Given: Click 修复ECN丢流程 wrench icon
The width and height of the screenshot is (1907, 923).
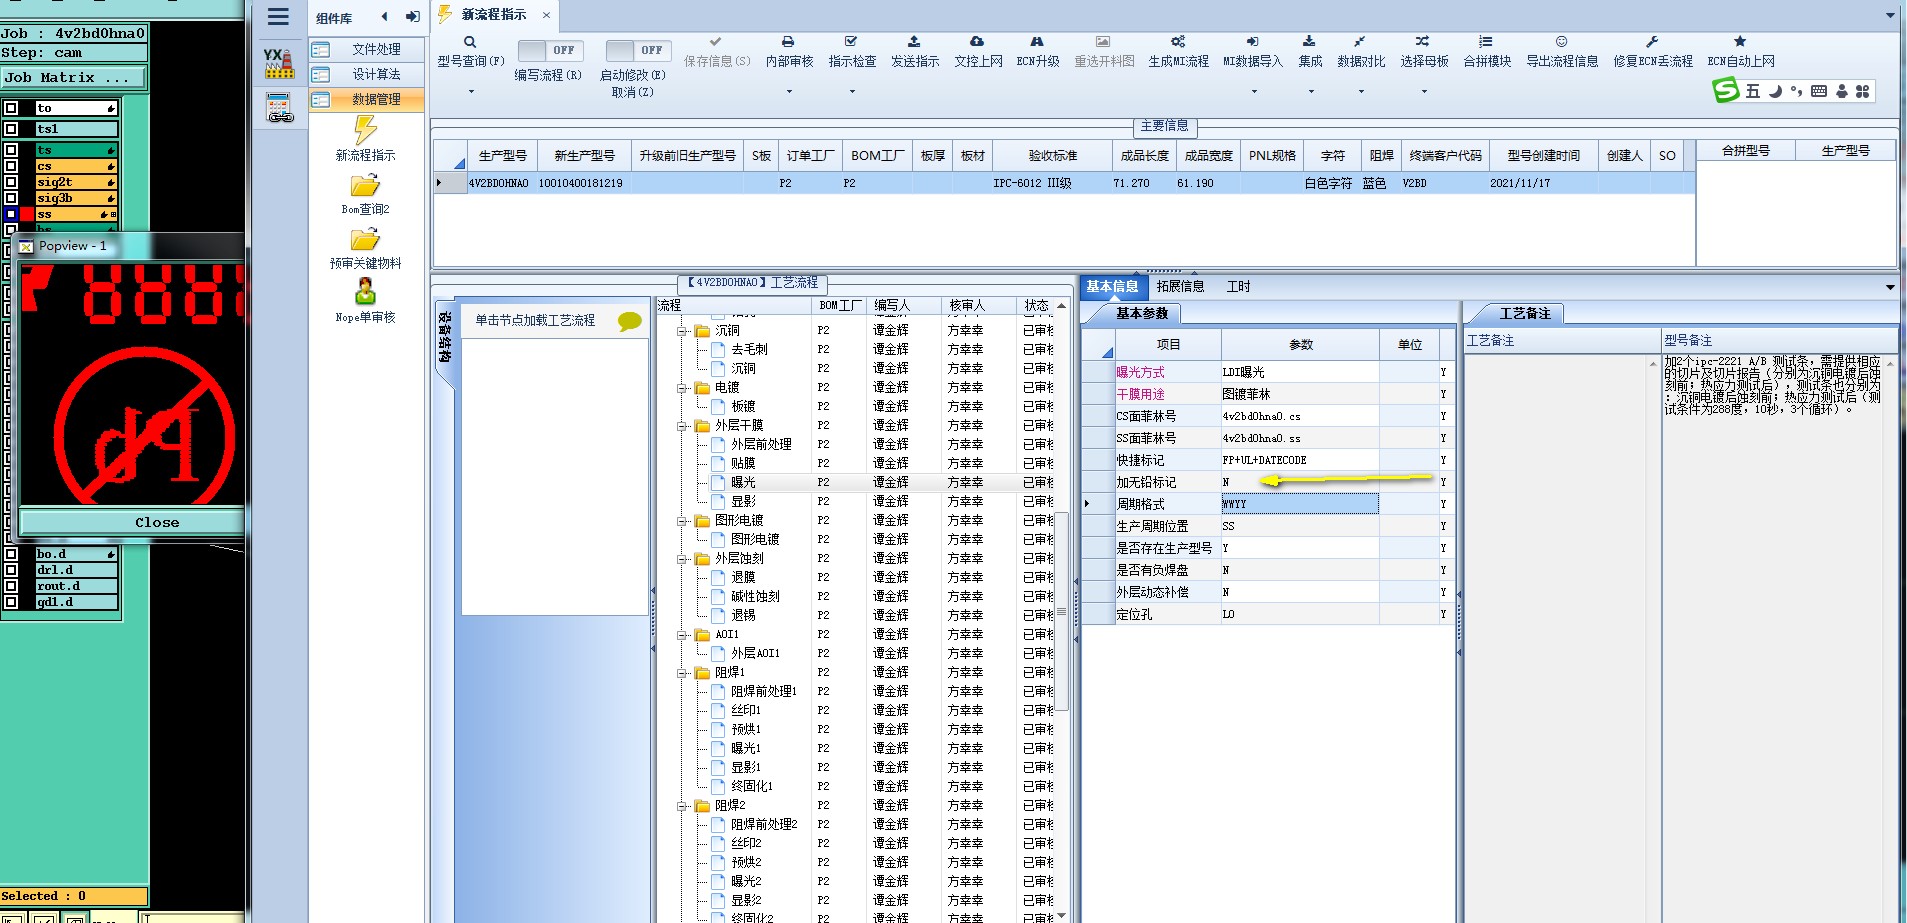Looking at the screenshot, I should [x=1652, y=42].
